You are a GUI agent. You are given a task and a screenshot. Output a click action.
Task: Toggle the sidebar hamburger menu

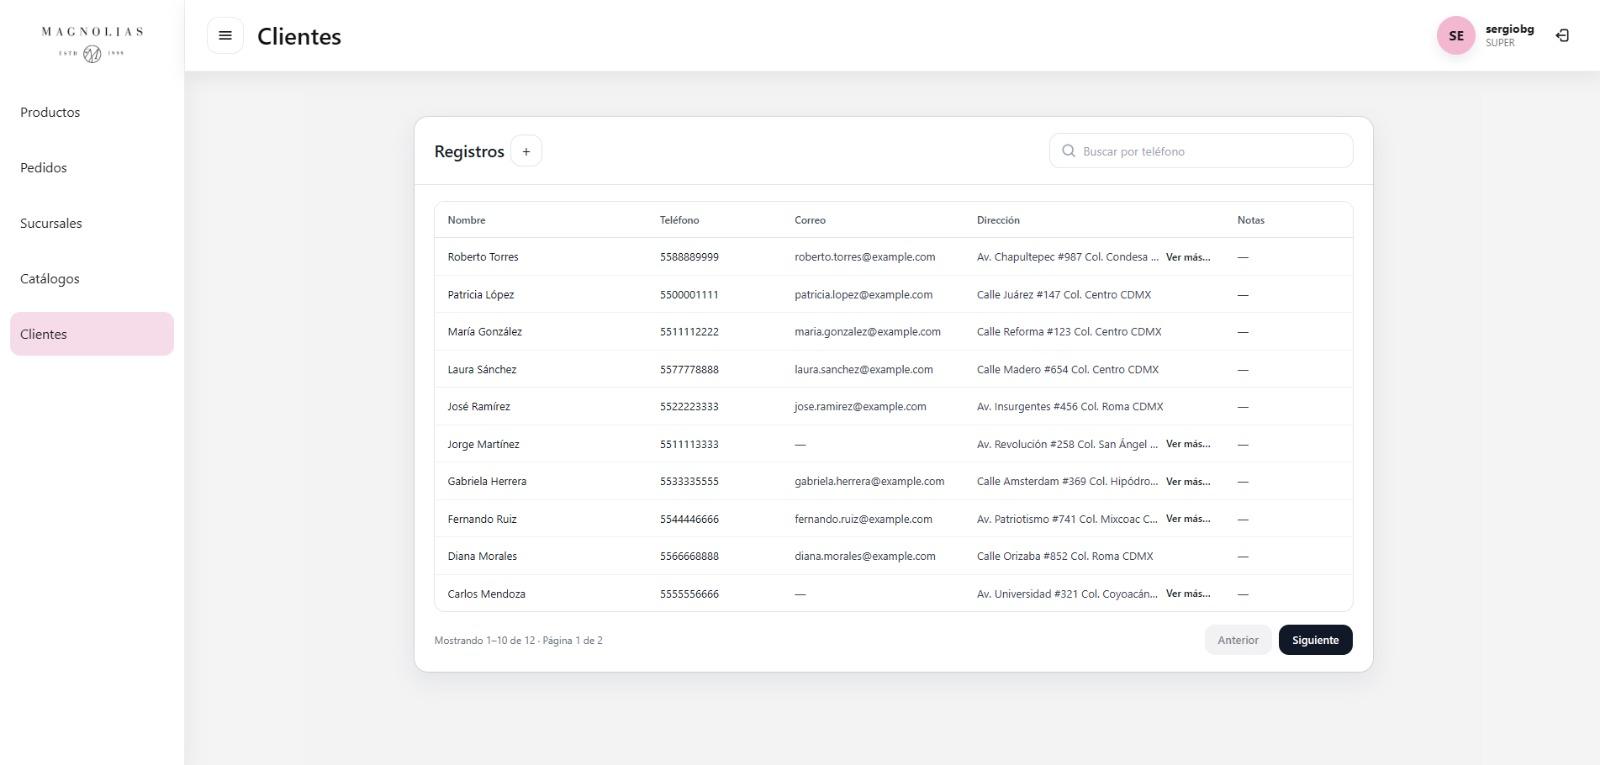tap(225, 36)
